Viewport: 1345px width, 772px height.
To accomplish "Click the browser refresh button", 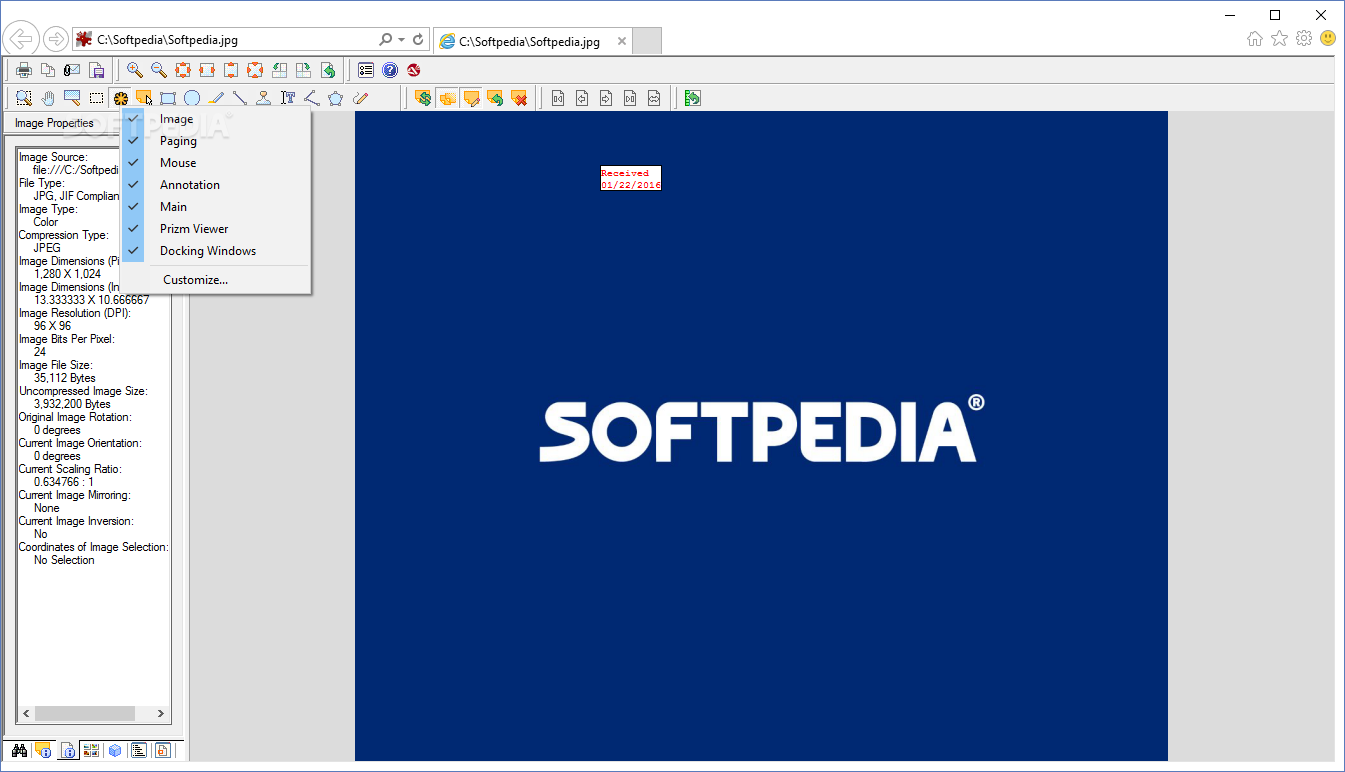I will pyautogui.click(x=418, y=40).
